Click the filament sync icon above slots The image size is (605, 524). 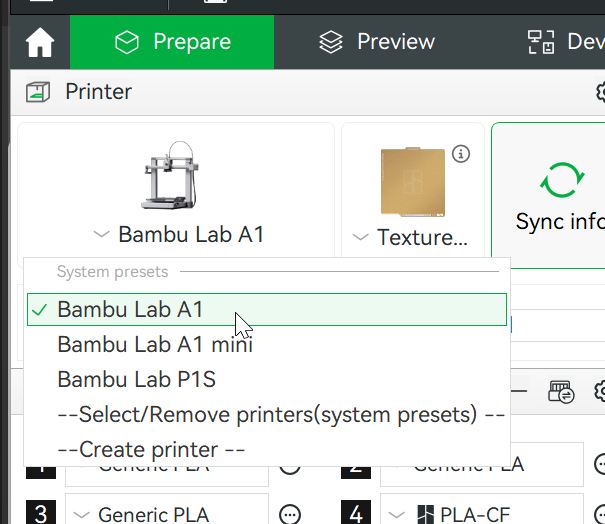560,392
